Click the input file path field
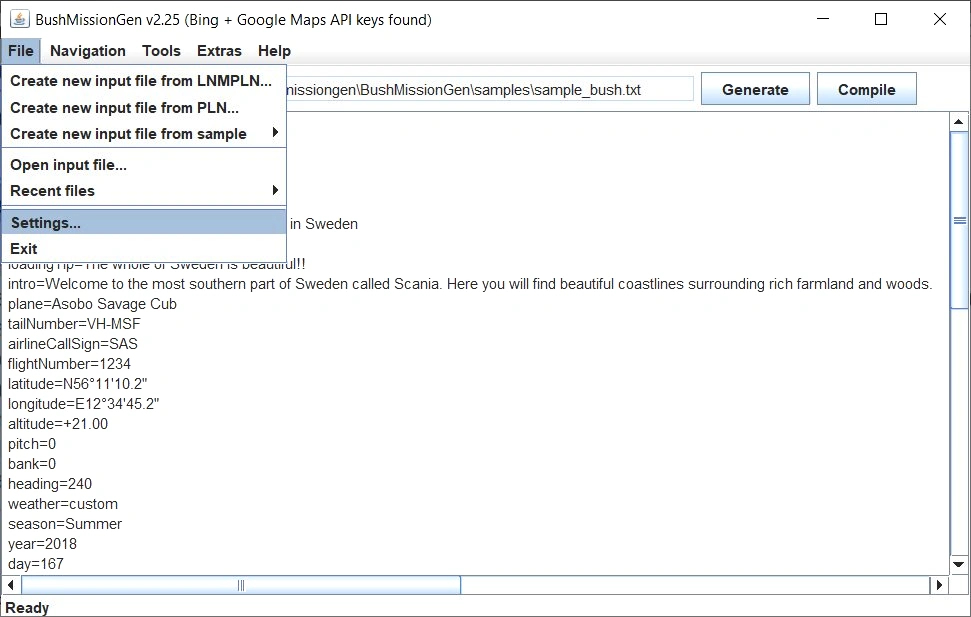 [490, 90]
